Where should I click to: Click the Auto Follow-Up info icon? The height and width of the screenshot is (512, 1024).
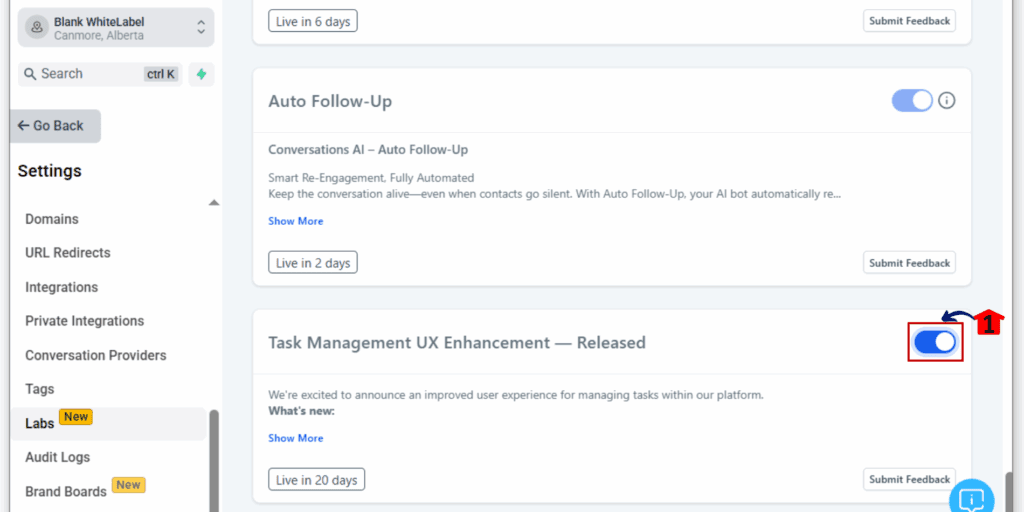946,101
